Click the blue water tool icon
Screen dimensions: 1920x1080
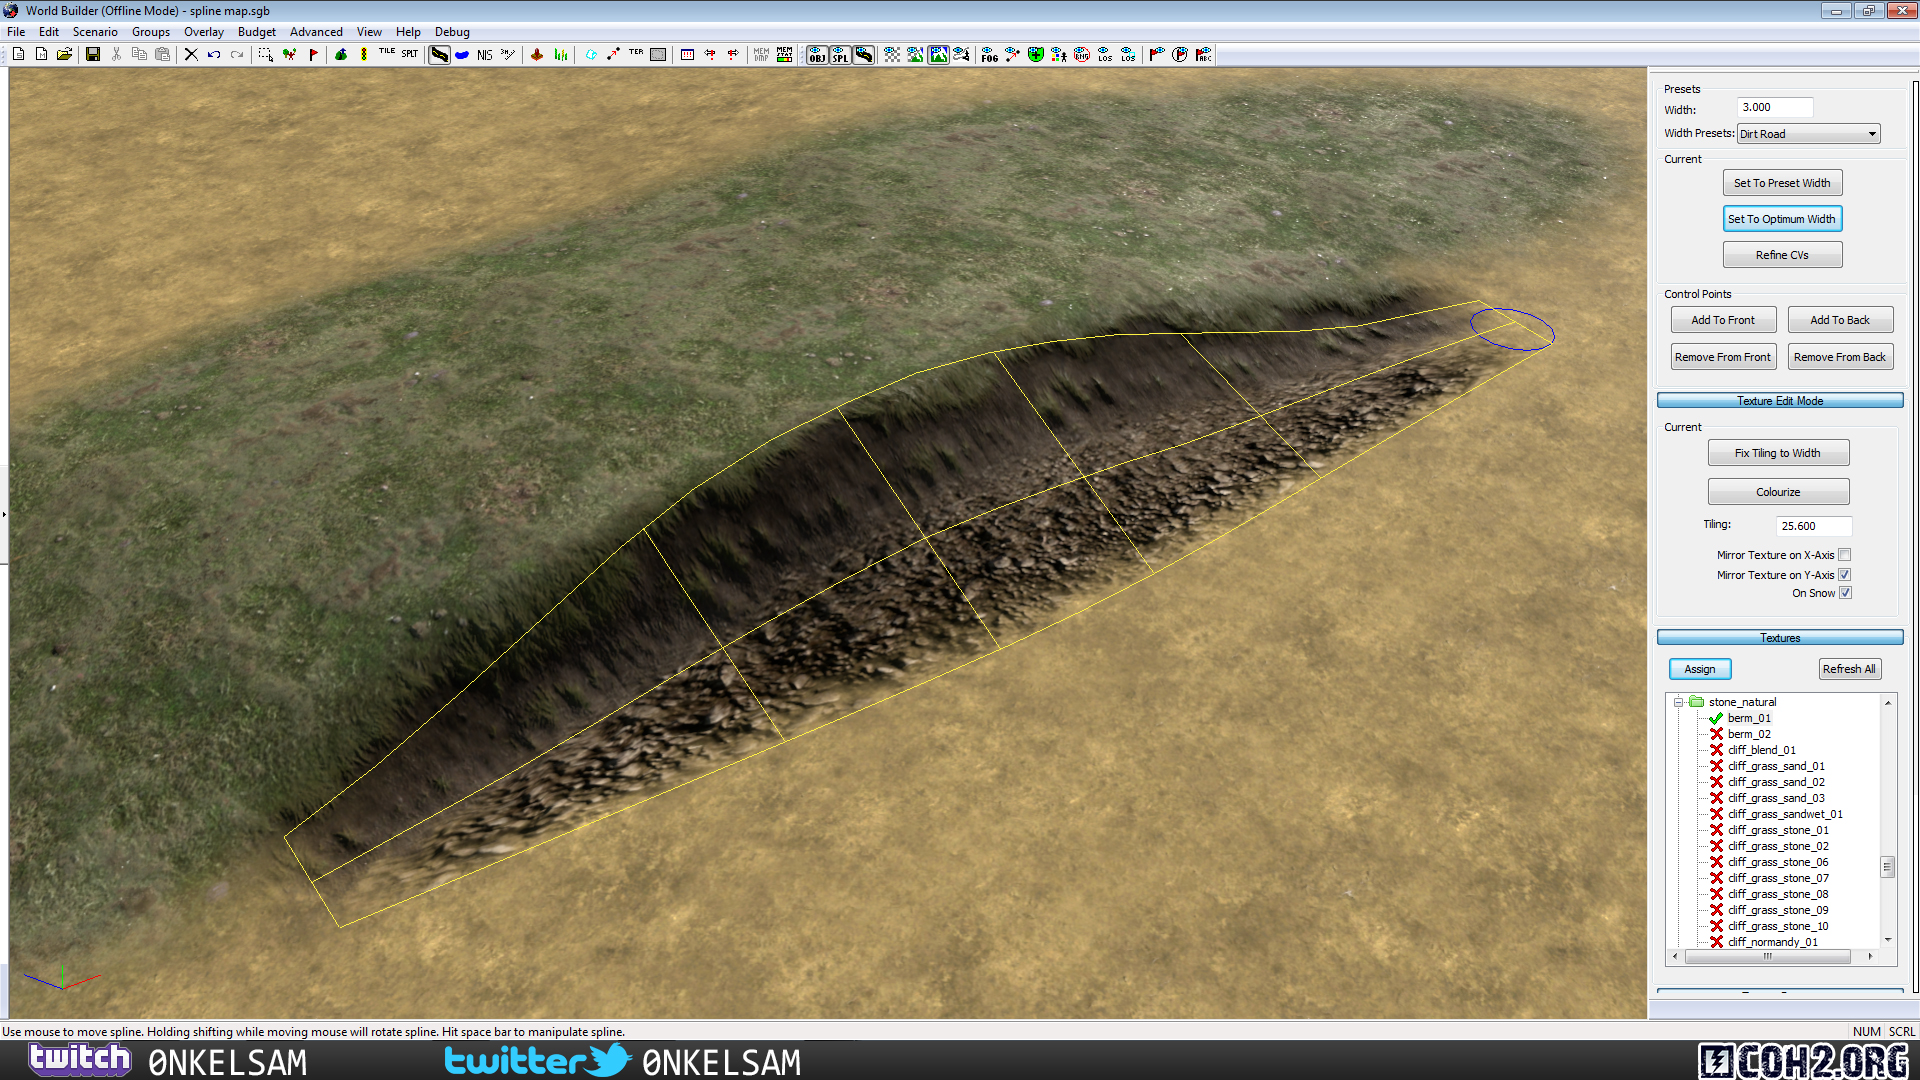tap(462, 55)
